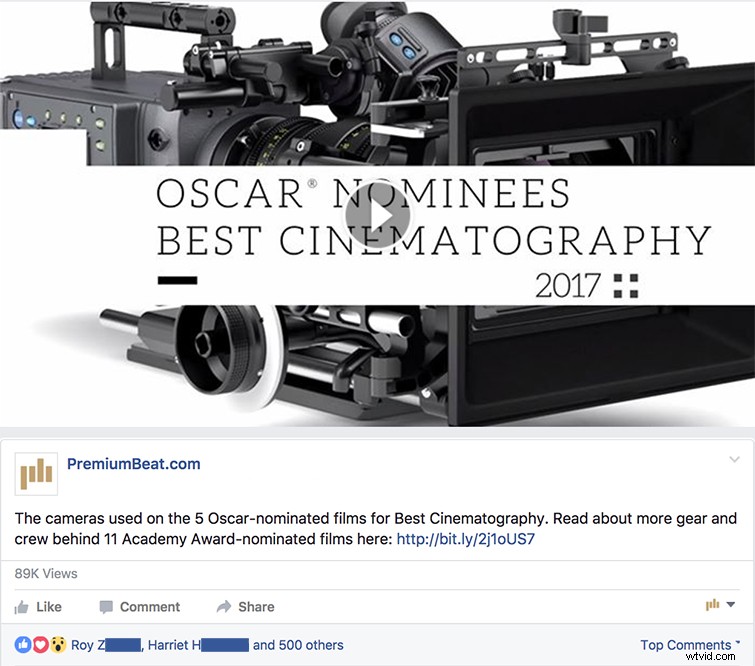The image size is (755, 666).
Task: Open PremiumBeat.com page name link
Action: pyautogui.click(x=133, y=464)
